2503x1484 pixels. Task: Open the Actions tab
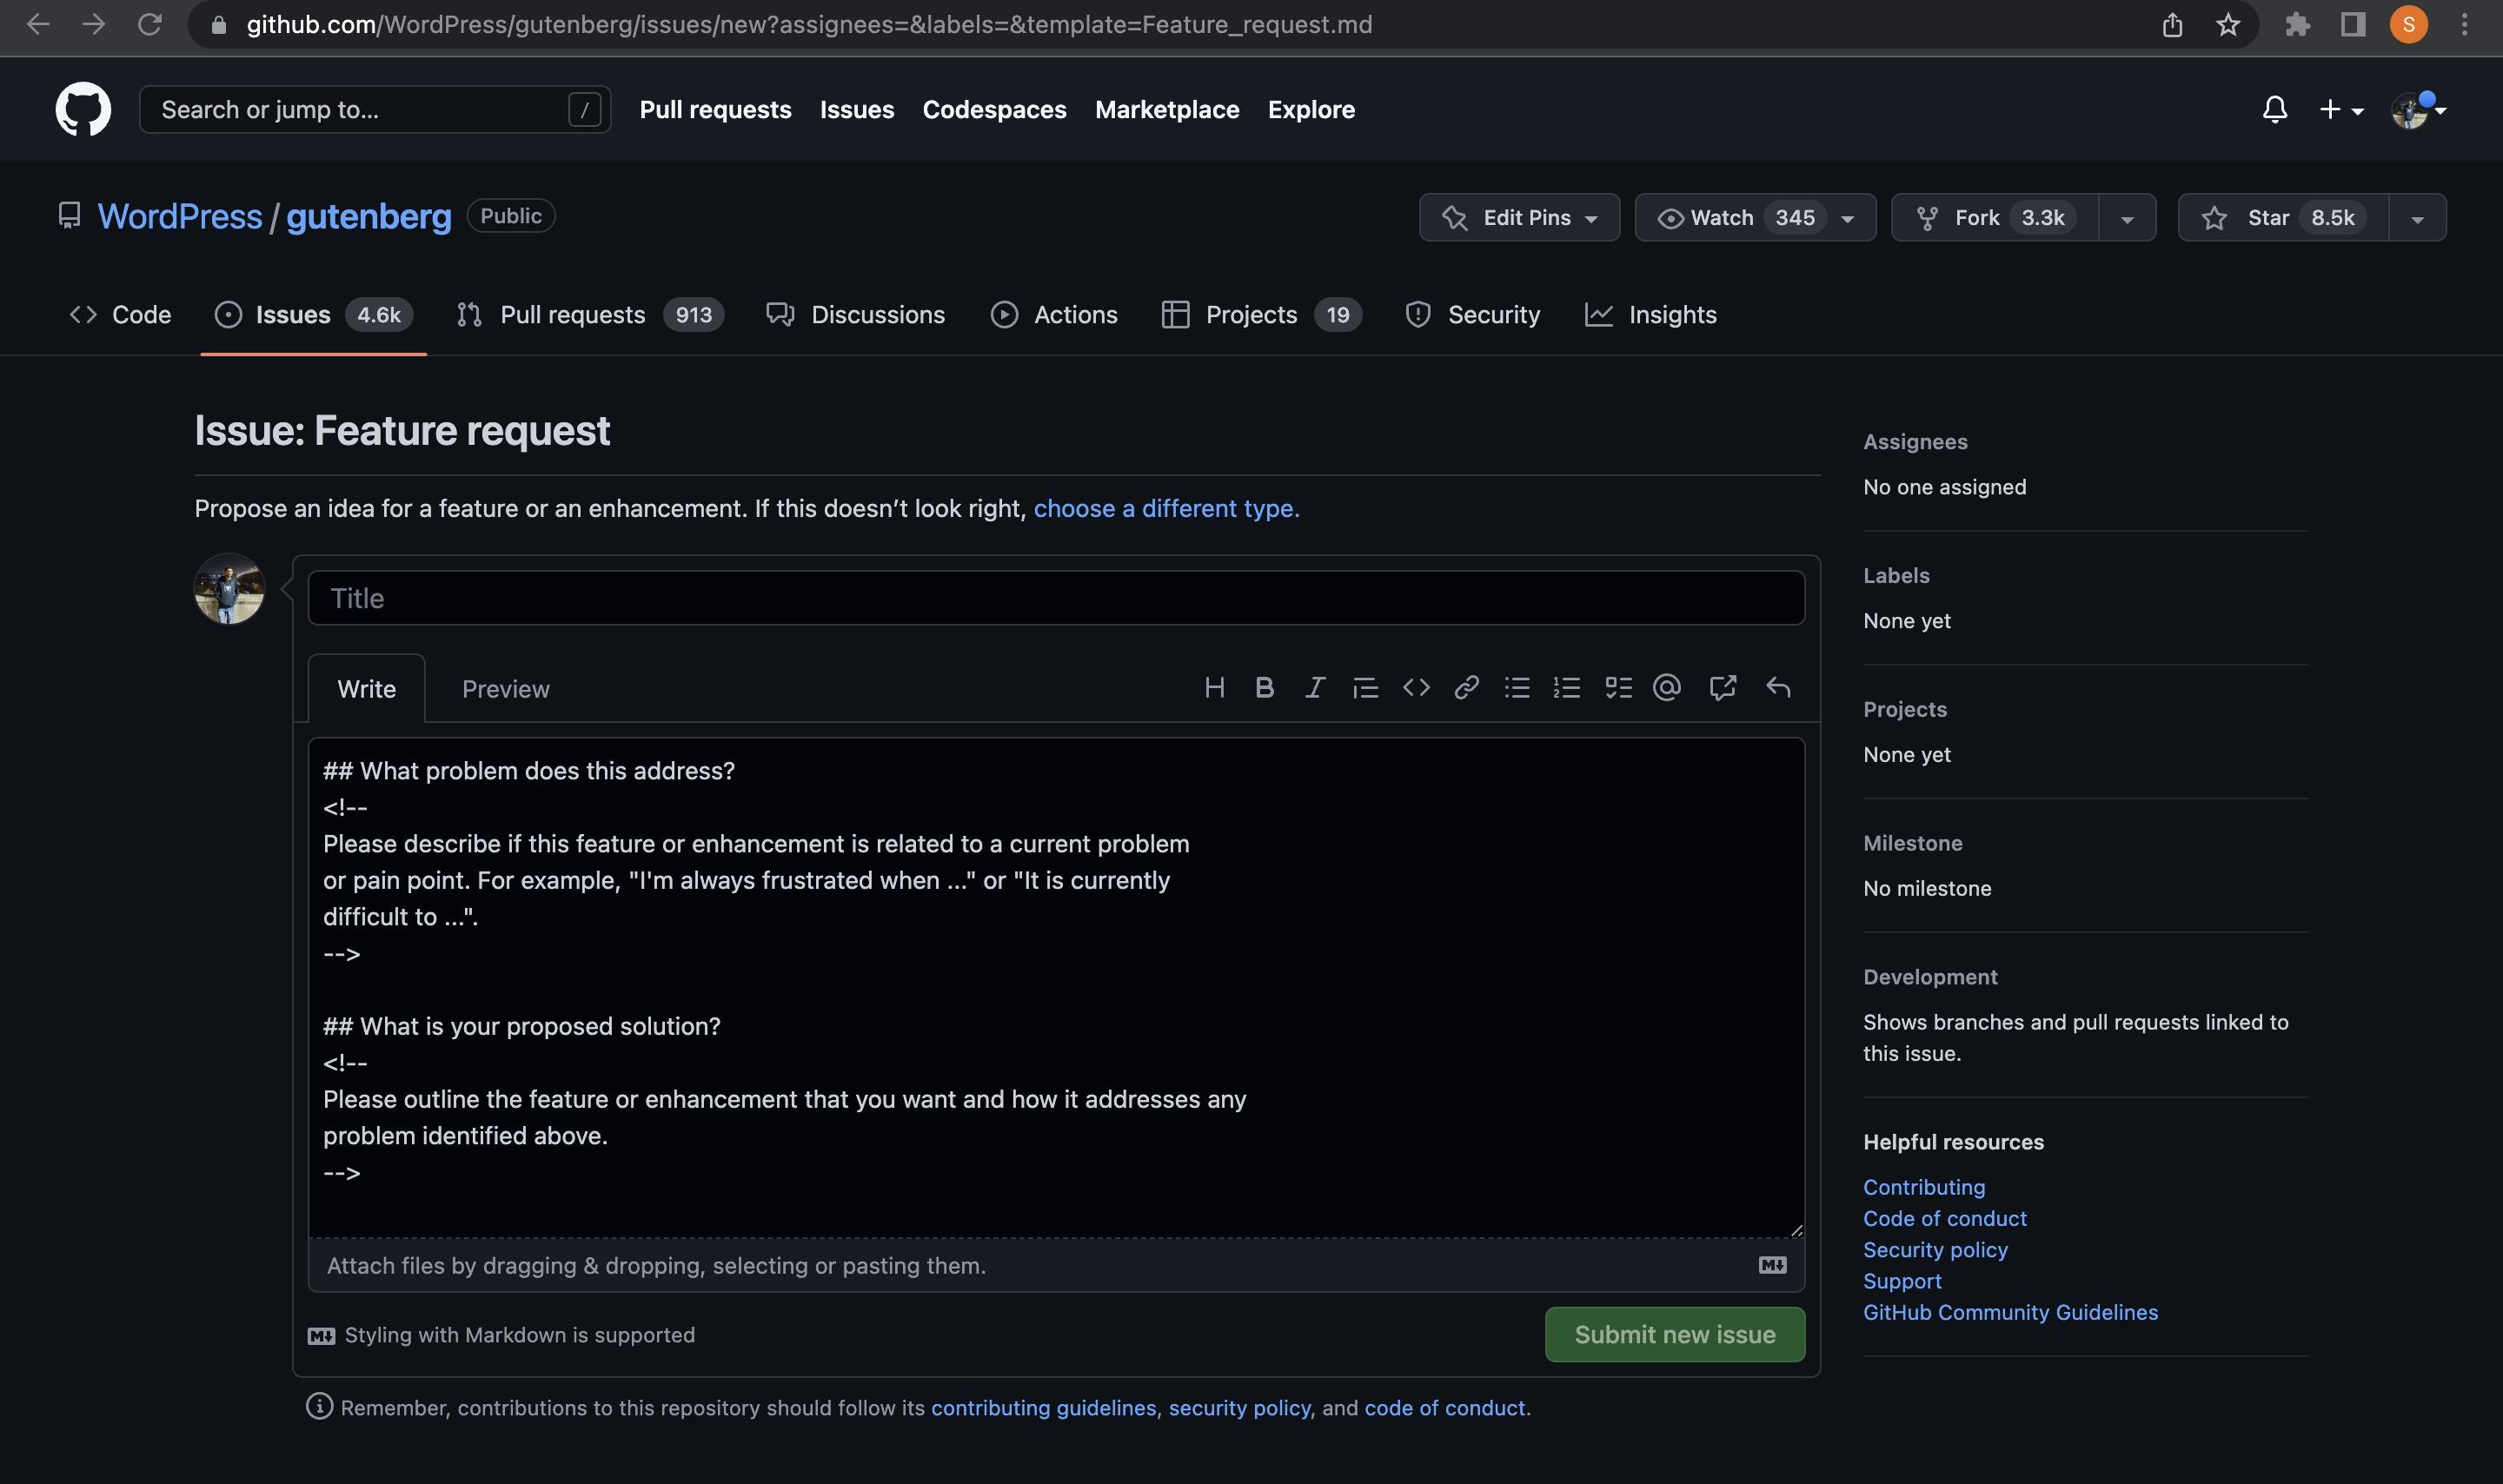(1054, 314)
